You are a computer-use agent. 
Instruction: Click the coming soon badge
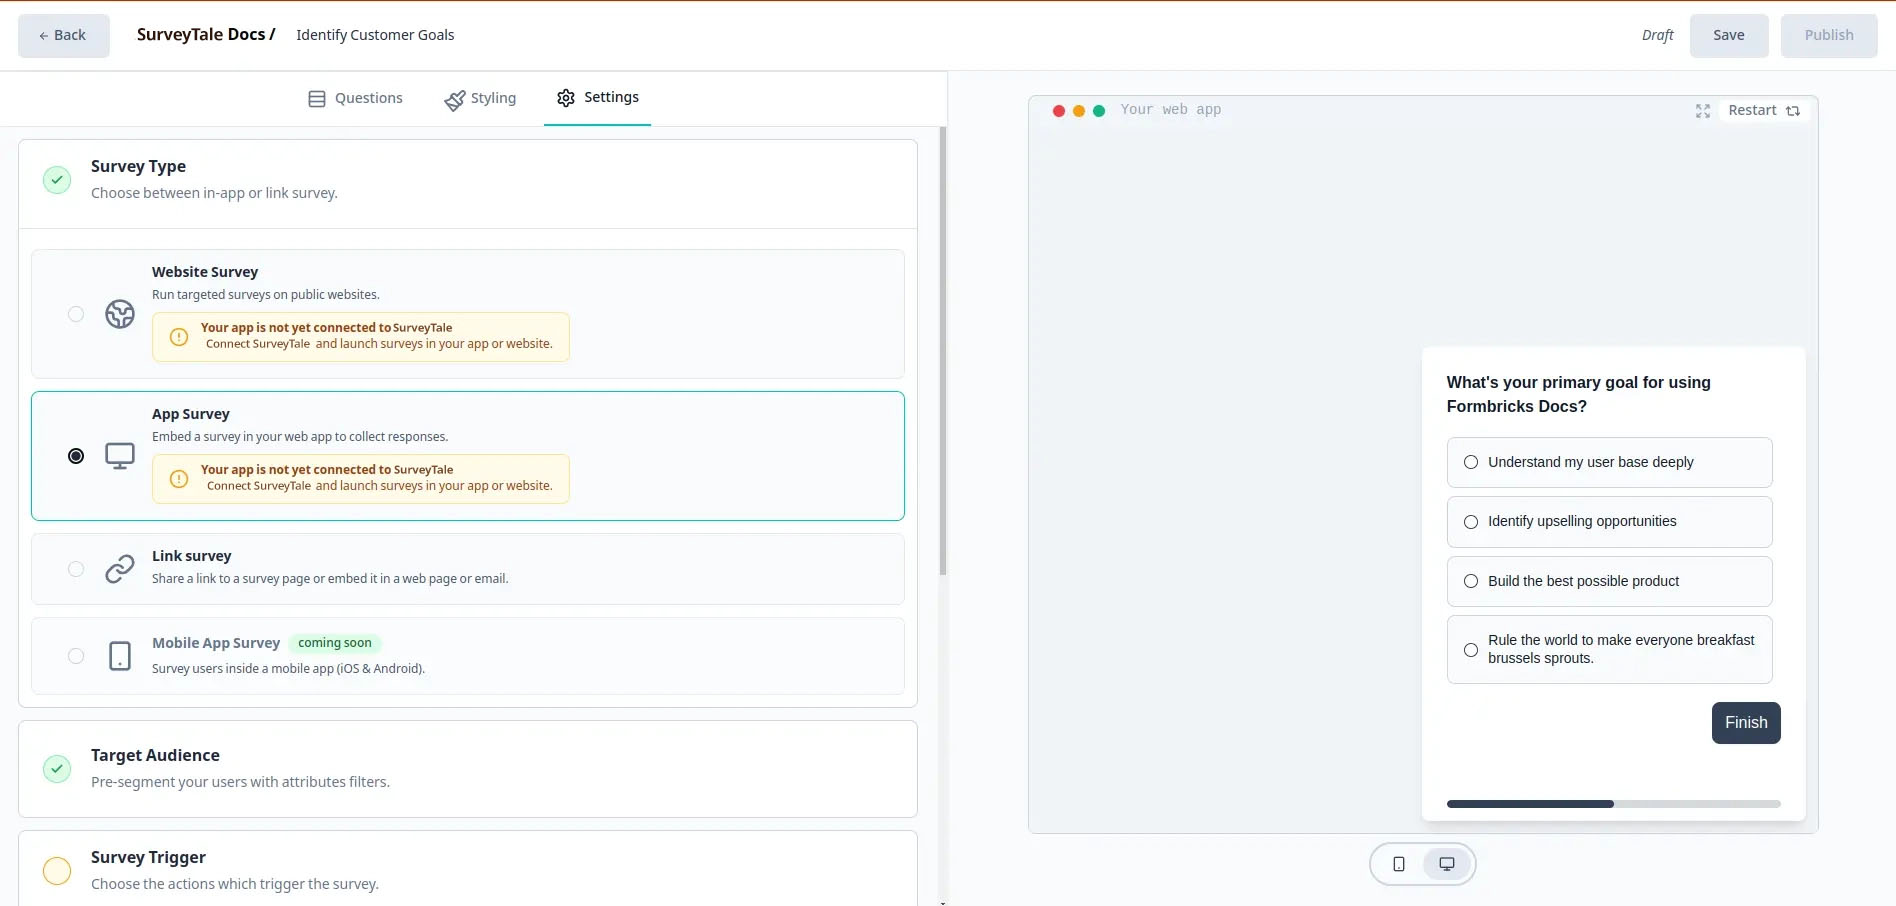pos(335,643)
